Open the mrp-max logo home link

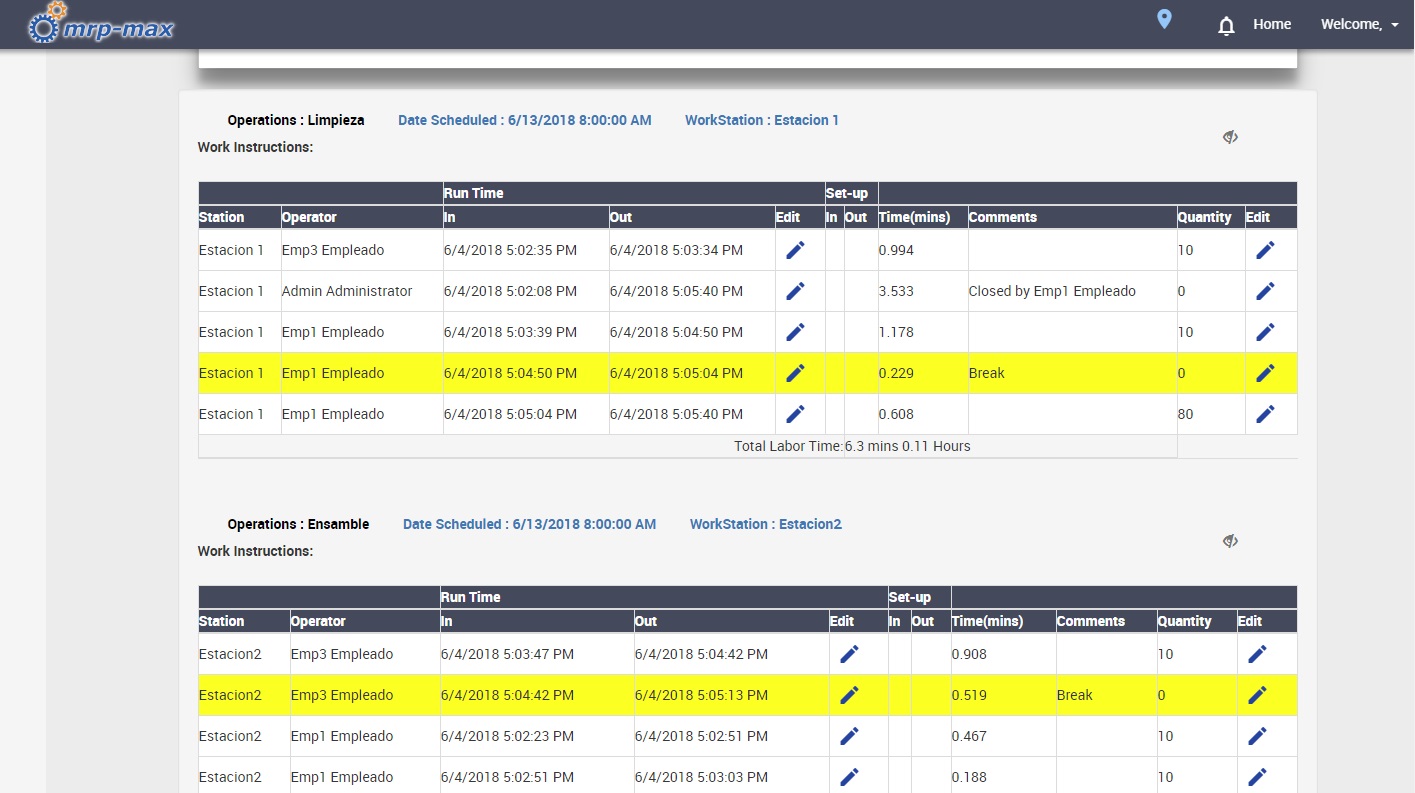click(101, 24)
